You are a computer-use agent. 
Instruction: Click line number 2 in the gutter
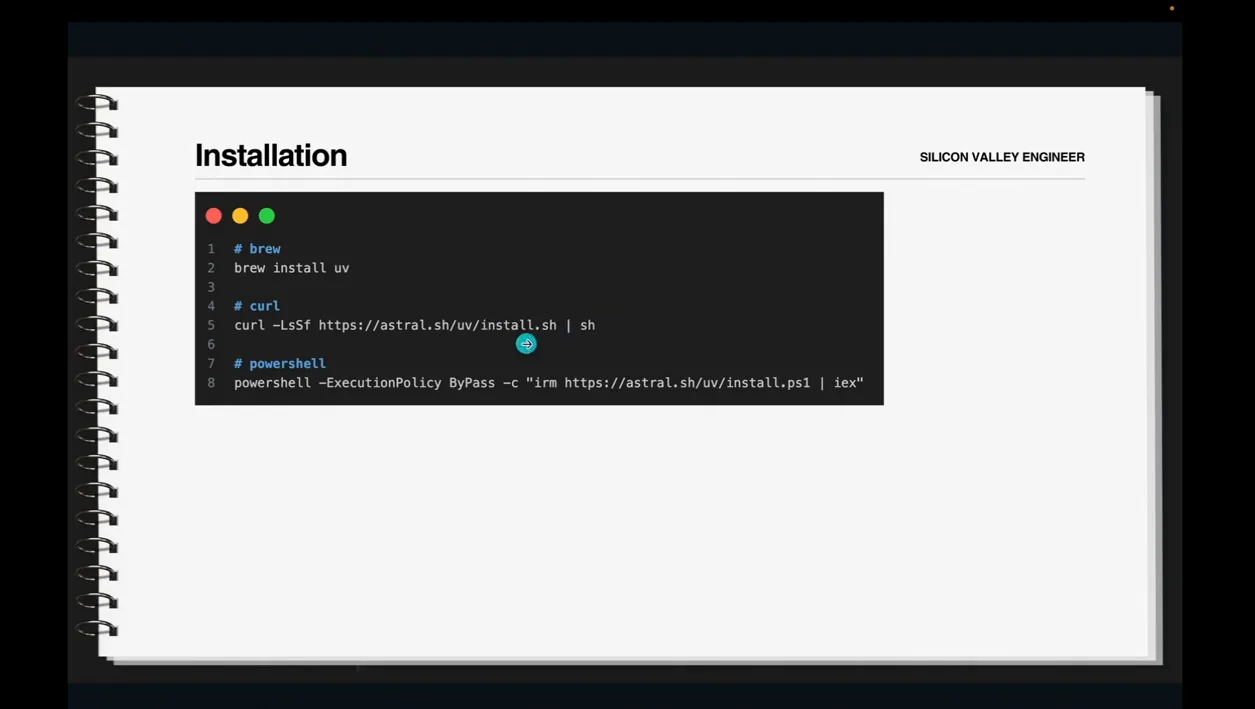pos(211,268)
